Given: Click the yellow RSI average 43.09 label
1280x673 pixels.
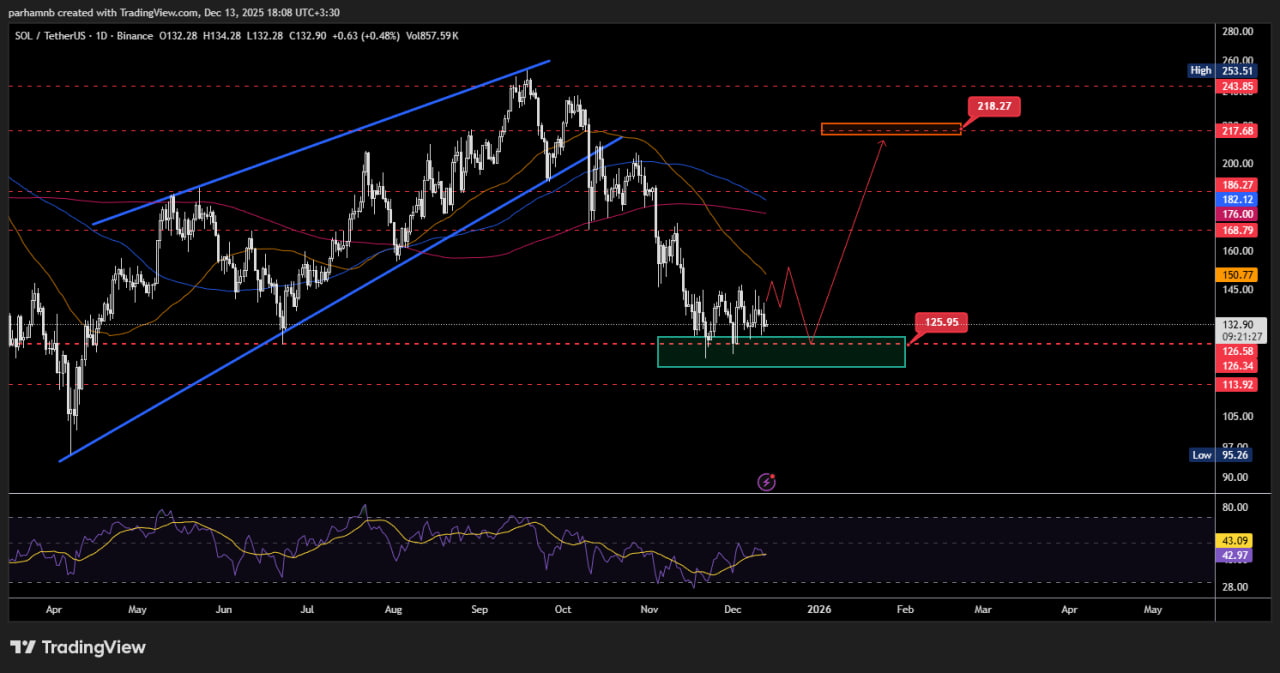Looking at the screenshot, I should [x=1235, y=542].
